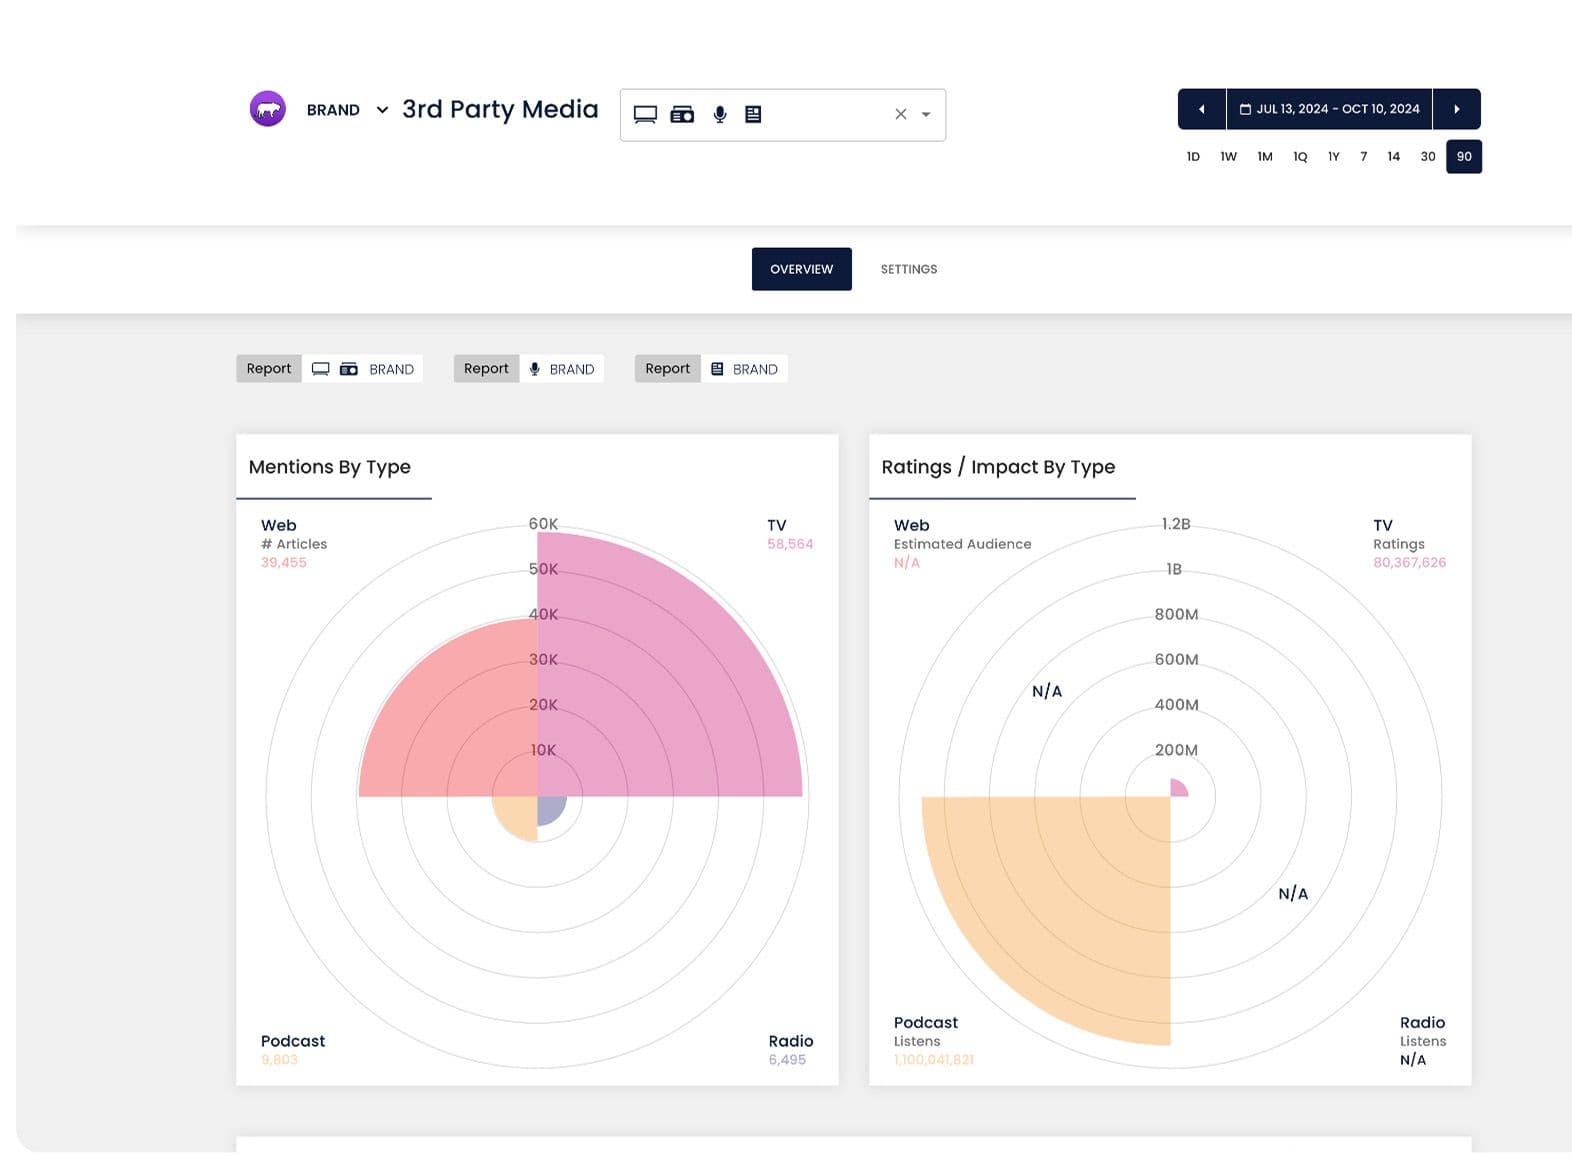
Task: Select the 30 day range option
Action: 1427,157
